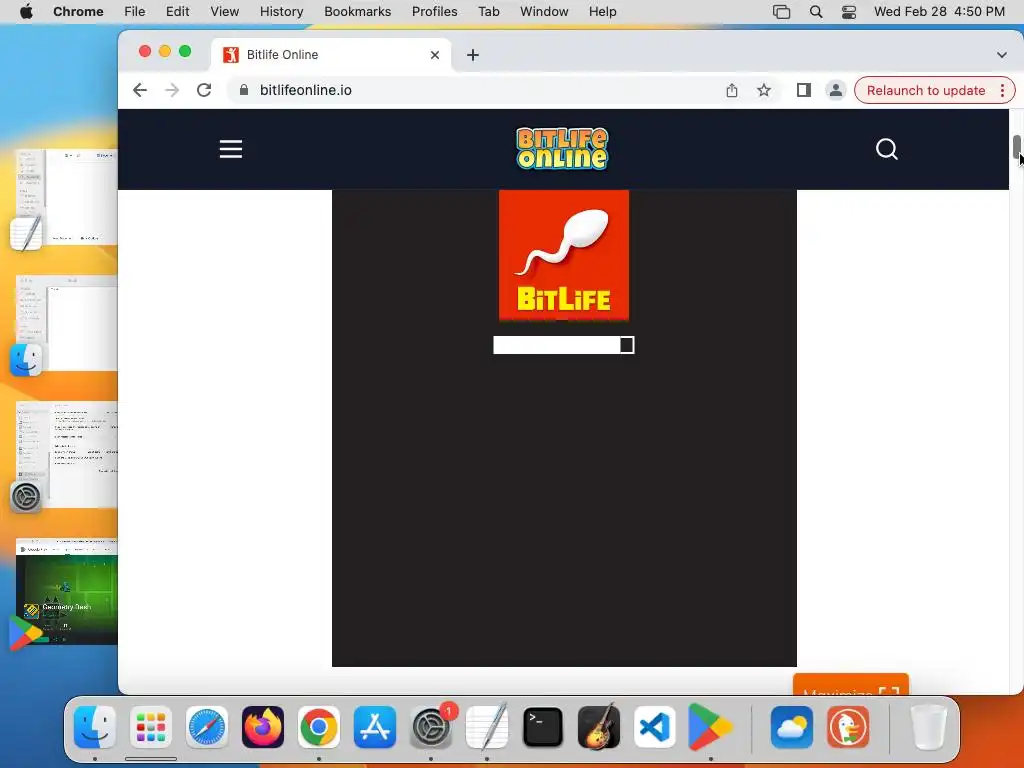The width and height of the screenshot is (1024, 768).
Task: Click the date and time clock
Action: pyautogui.click(x=939, y=11)
